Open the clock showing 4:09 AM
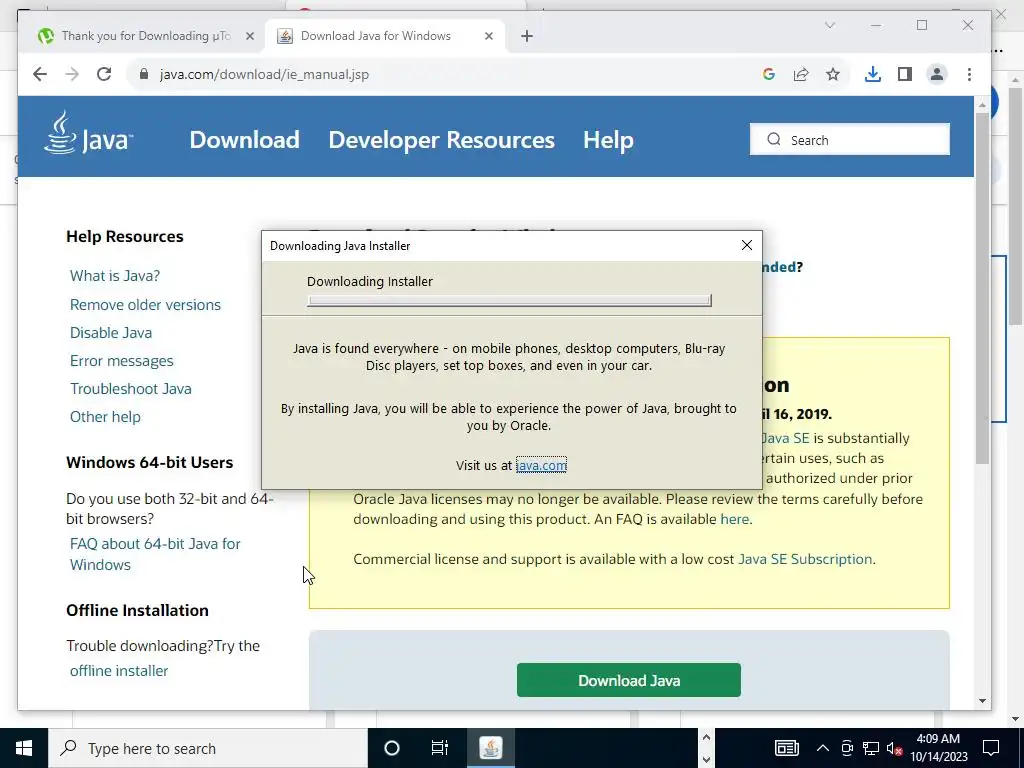The width and height of the screenshot is (1024, 768). tap(938, 748)
